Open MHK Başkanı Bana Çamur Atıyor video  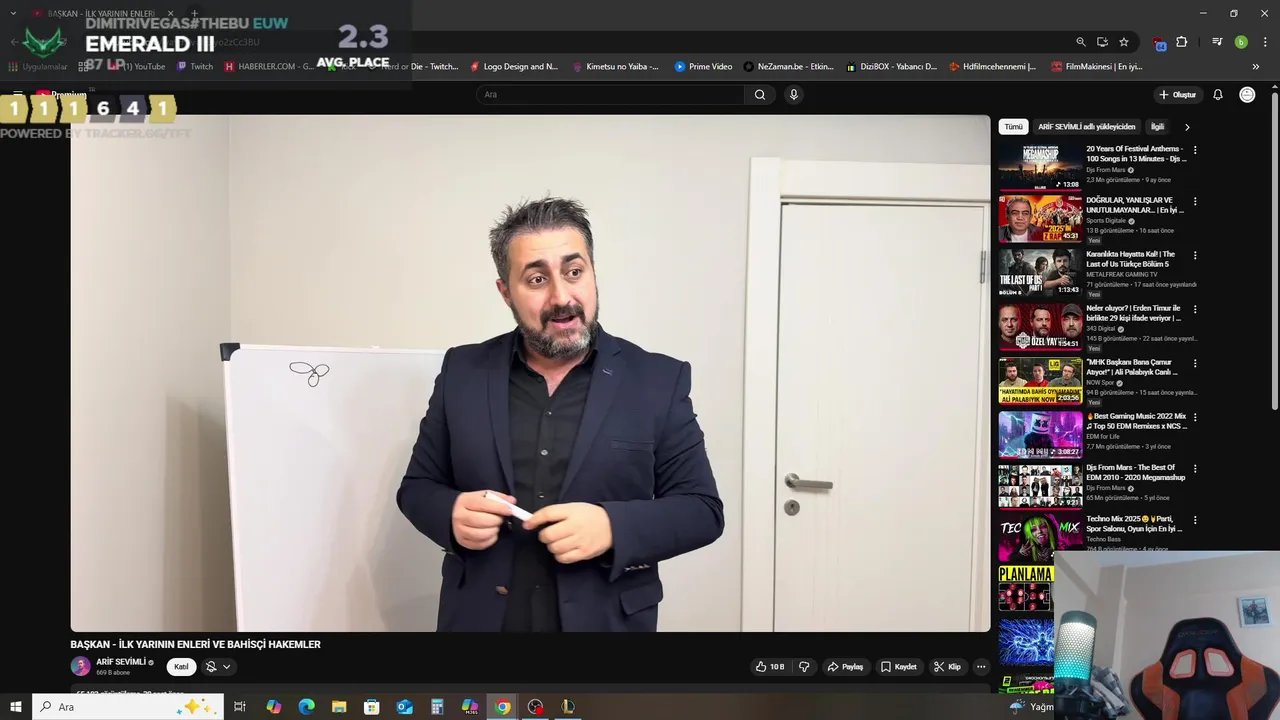[x=1040, y=381]
